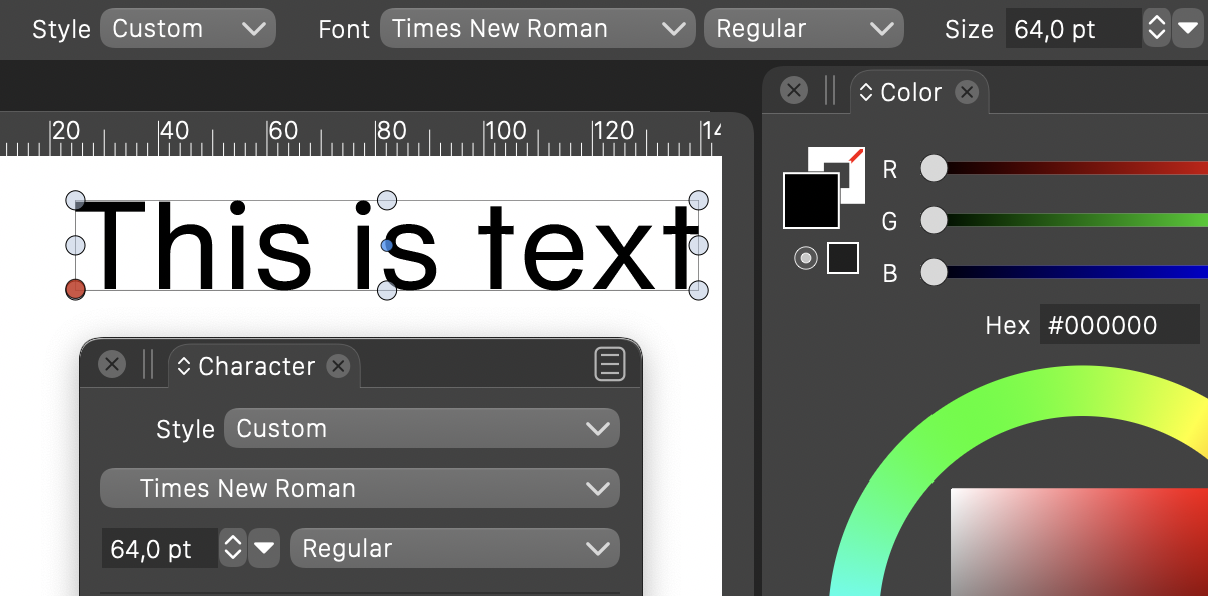1208x596 pixels.
Task: Expand the Regular font weight dropdown in toolbar
Action: pos(803,29)
